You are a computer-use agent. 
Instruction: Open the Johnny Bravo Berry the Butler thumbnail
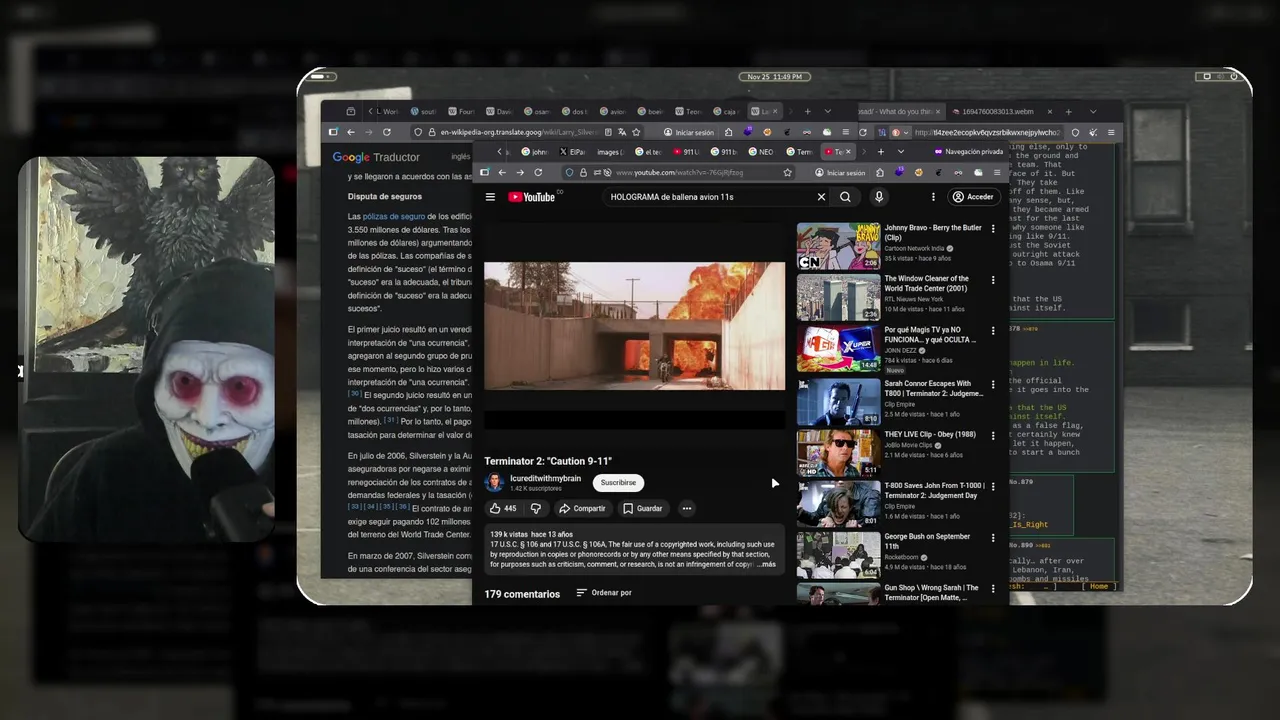(838, 246)
